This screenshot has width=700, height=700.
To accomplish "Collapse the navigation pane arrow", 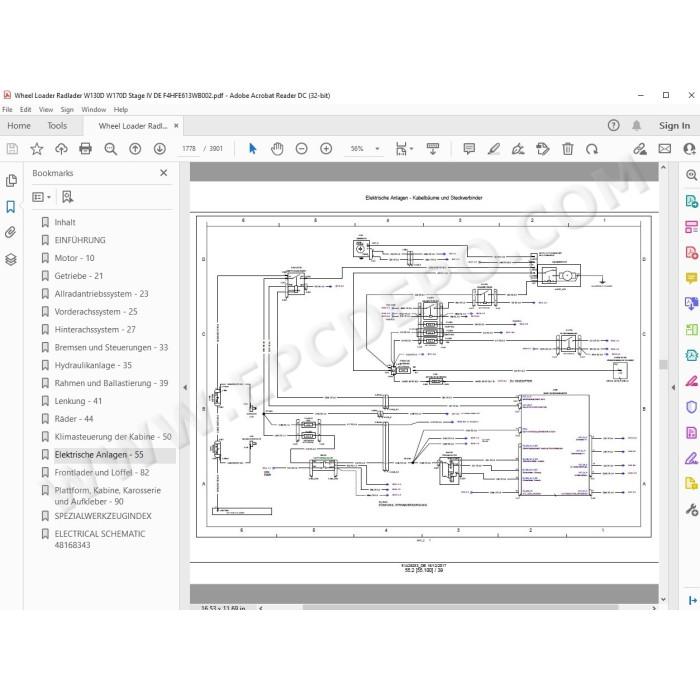I will click(x=185, y=388).
